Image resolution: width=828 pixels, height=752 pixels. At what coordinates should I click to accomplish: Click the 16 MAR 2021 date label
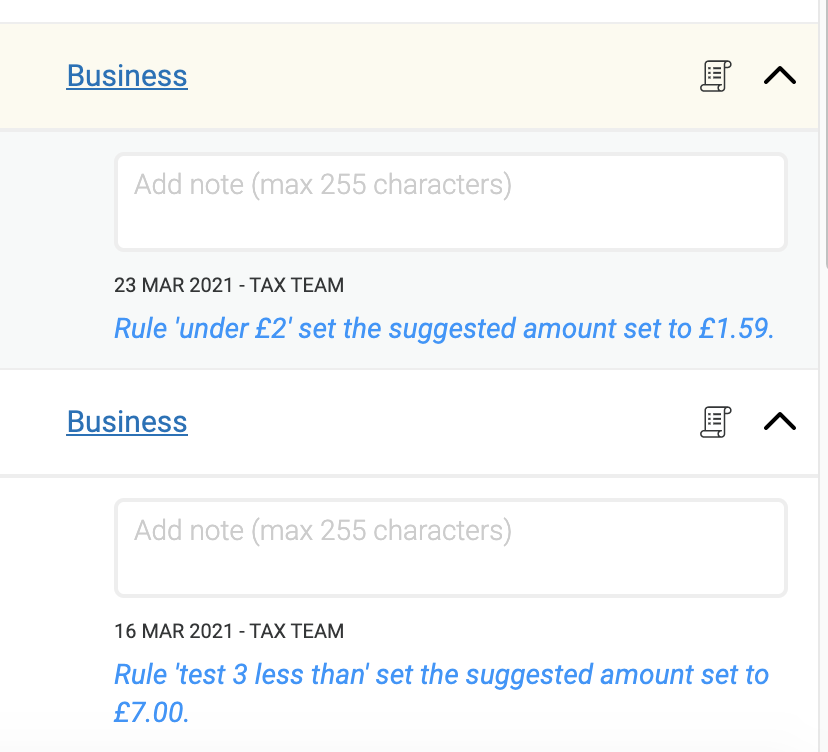click(x=174, y=632)
